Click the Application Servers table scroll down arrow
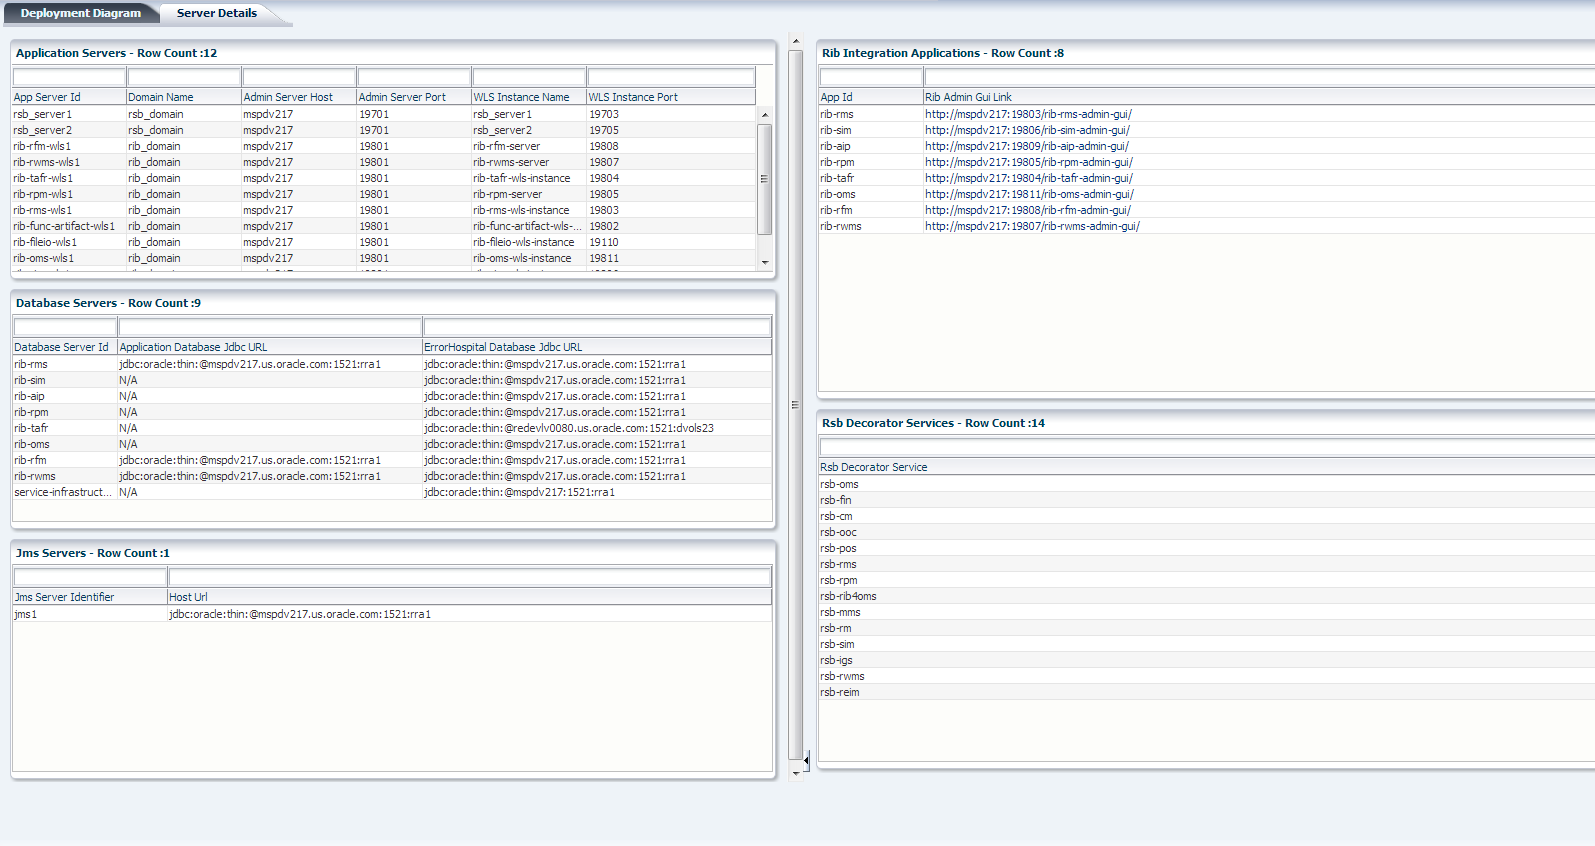Viewport: 1595px width, 846px height. [x=765, y=262]
